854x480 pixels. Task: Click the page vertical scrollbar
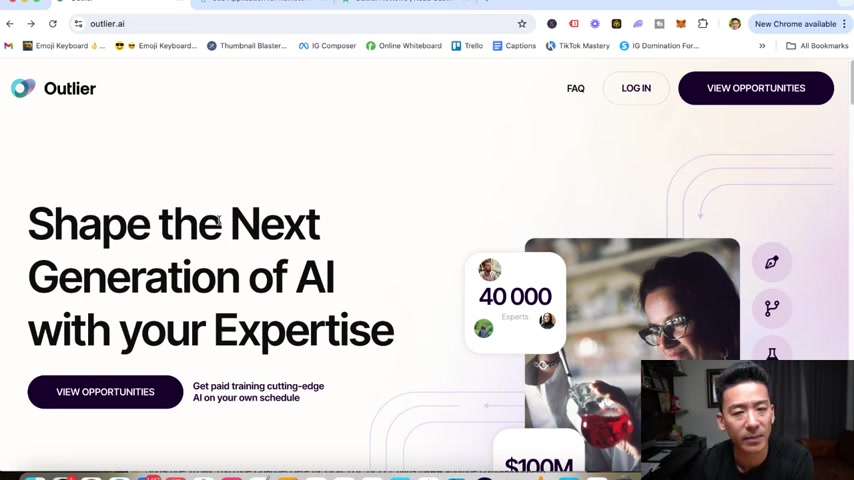point(851,82)
